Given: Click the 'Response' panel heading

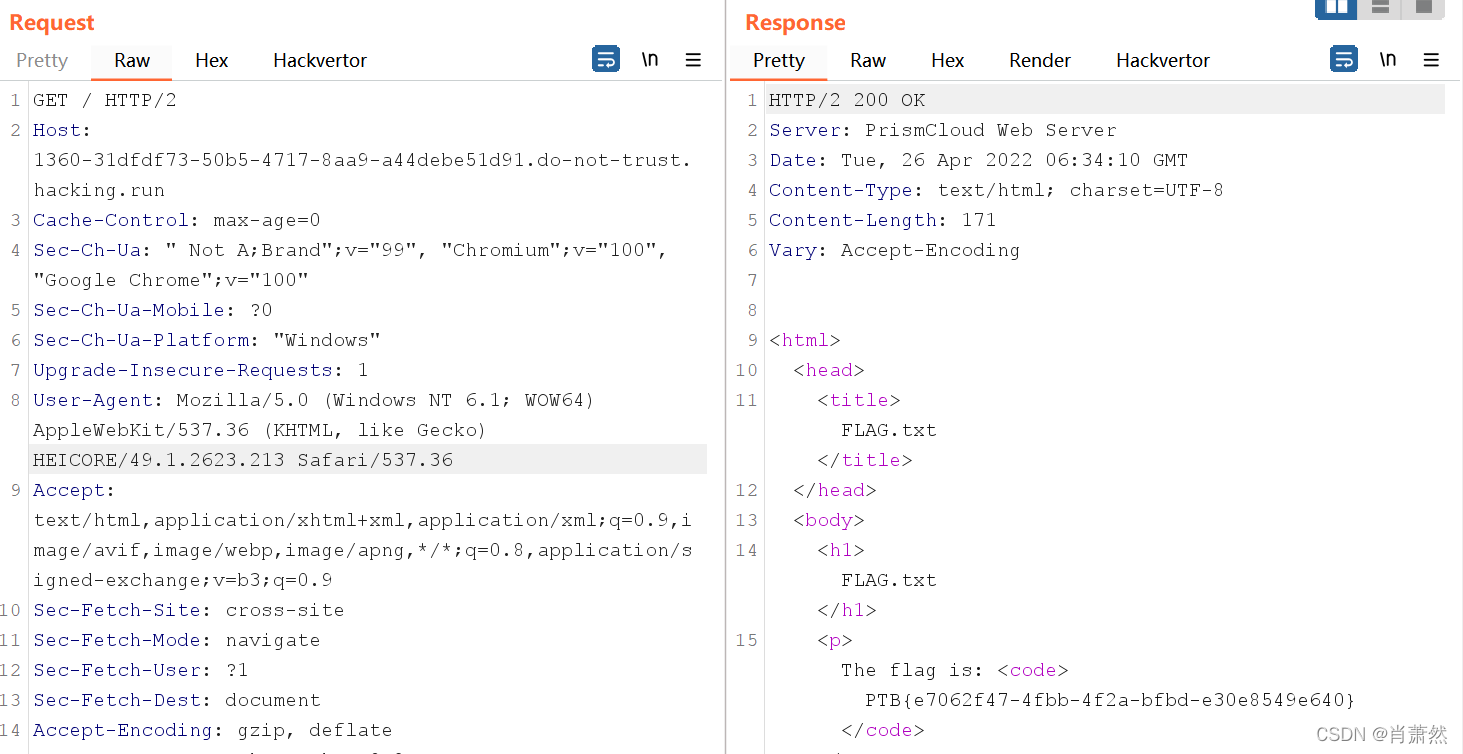Looking at the screenshot, I should 795,22.
